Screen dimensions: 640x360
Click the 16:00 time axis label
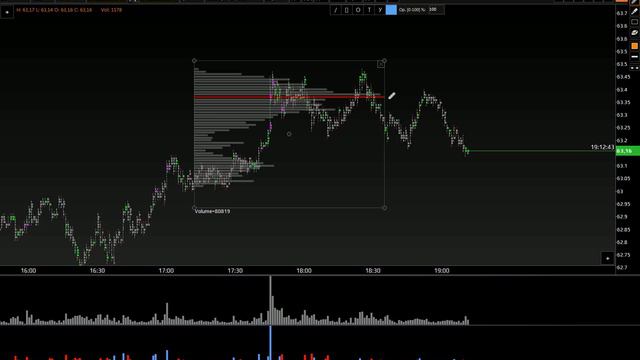click(29, 271)
